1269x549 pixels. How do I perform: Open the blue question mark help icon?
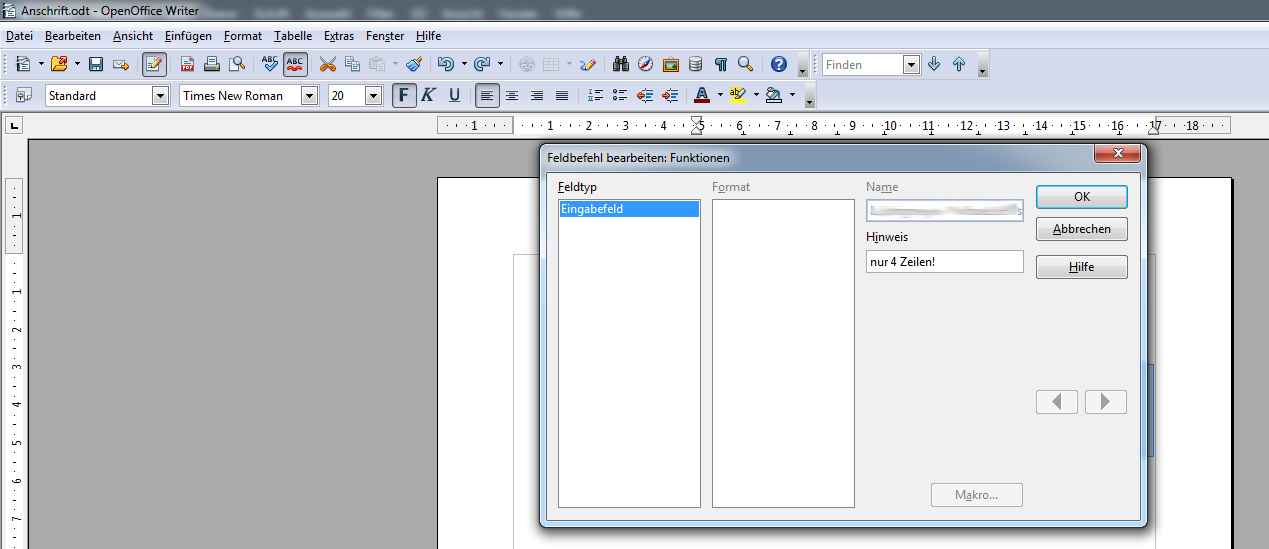(779, 64)
